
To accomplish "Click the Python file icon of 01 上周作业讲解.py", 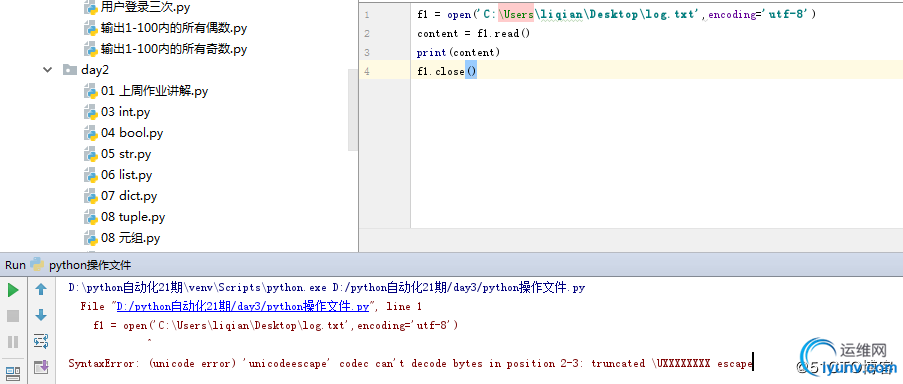I will [90, 91].
